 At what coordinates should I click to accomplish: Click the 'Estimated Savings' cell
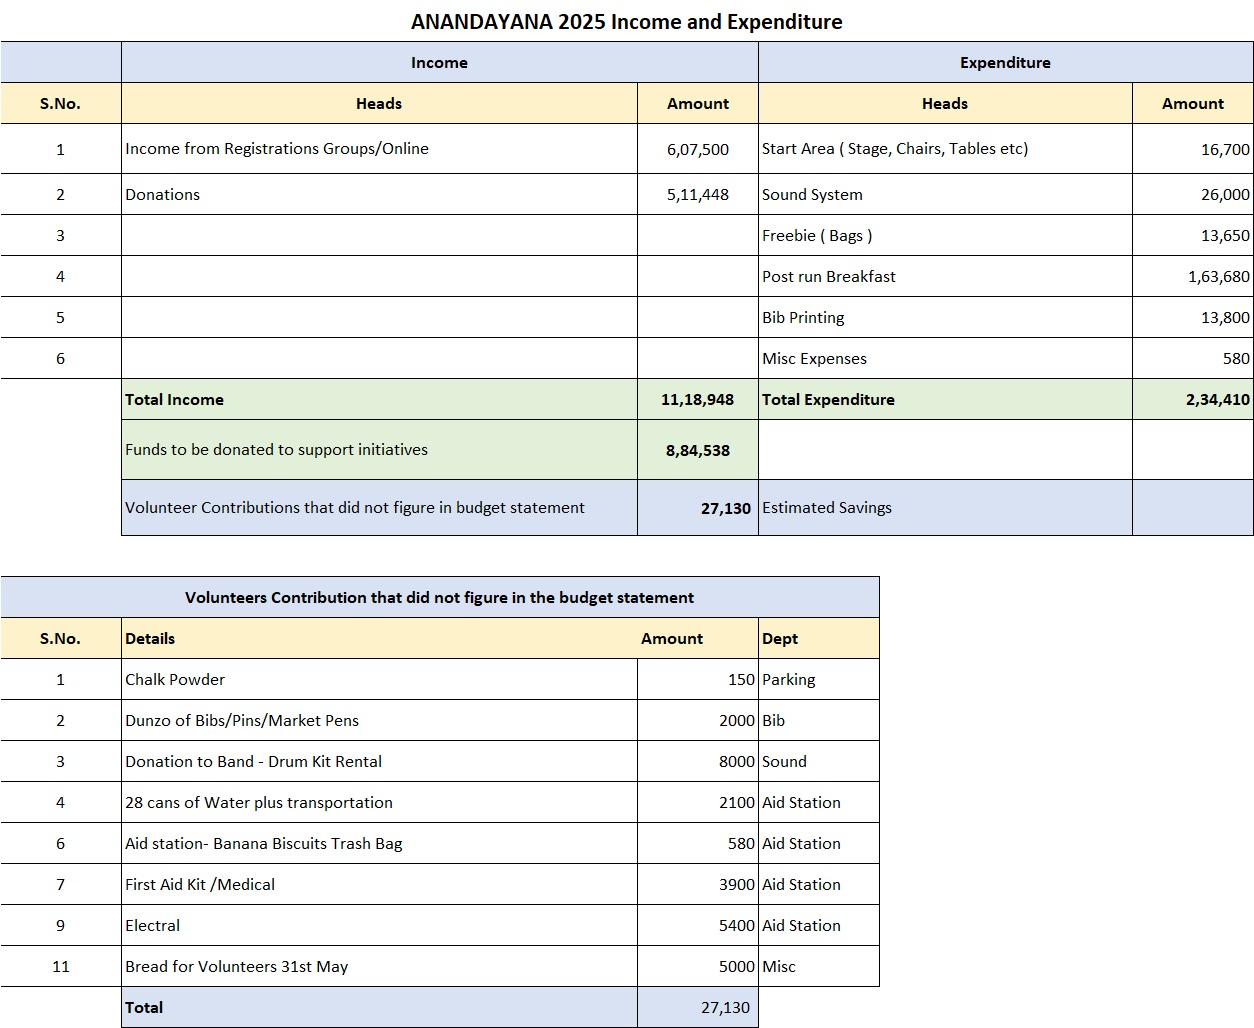(x=945, y=507)
